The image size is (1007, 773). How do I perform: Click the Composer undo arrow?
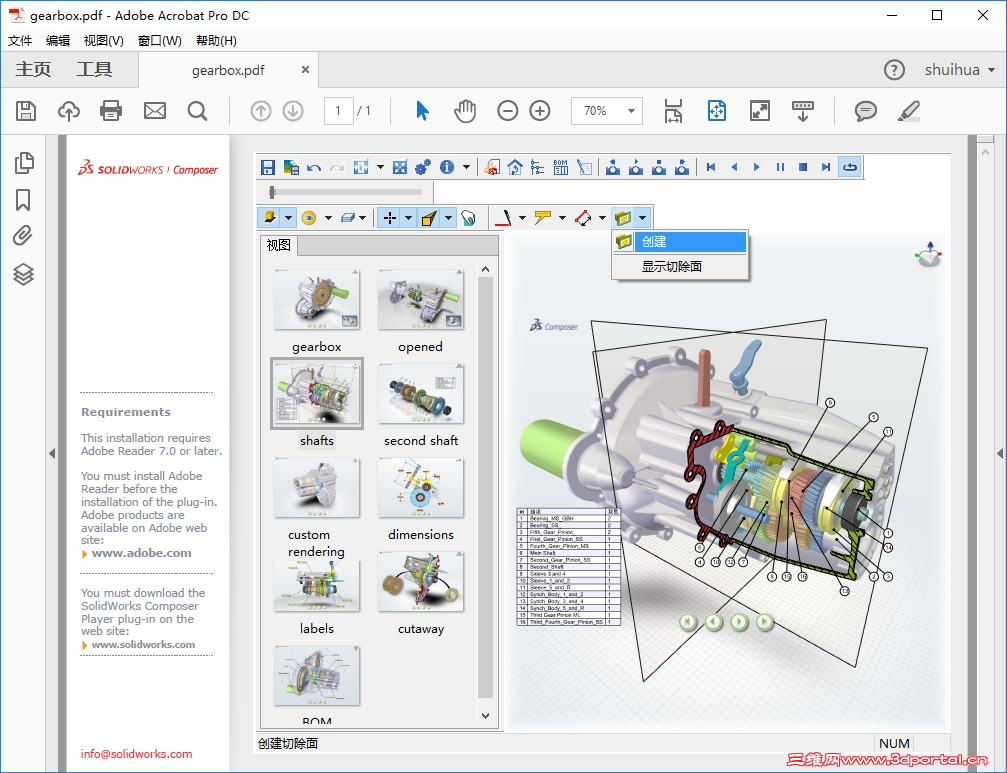click(x=314, y=168)
